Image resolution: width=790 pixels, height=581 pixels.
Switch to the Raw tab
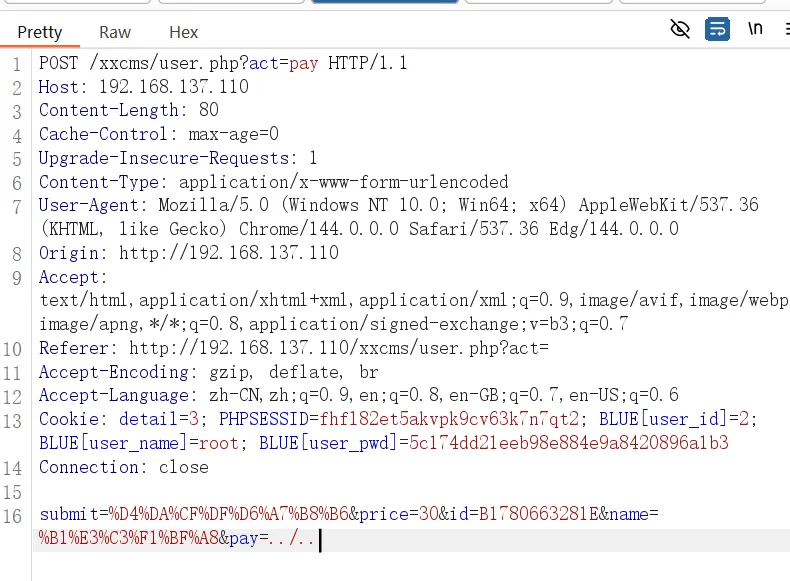pos(115,32)
